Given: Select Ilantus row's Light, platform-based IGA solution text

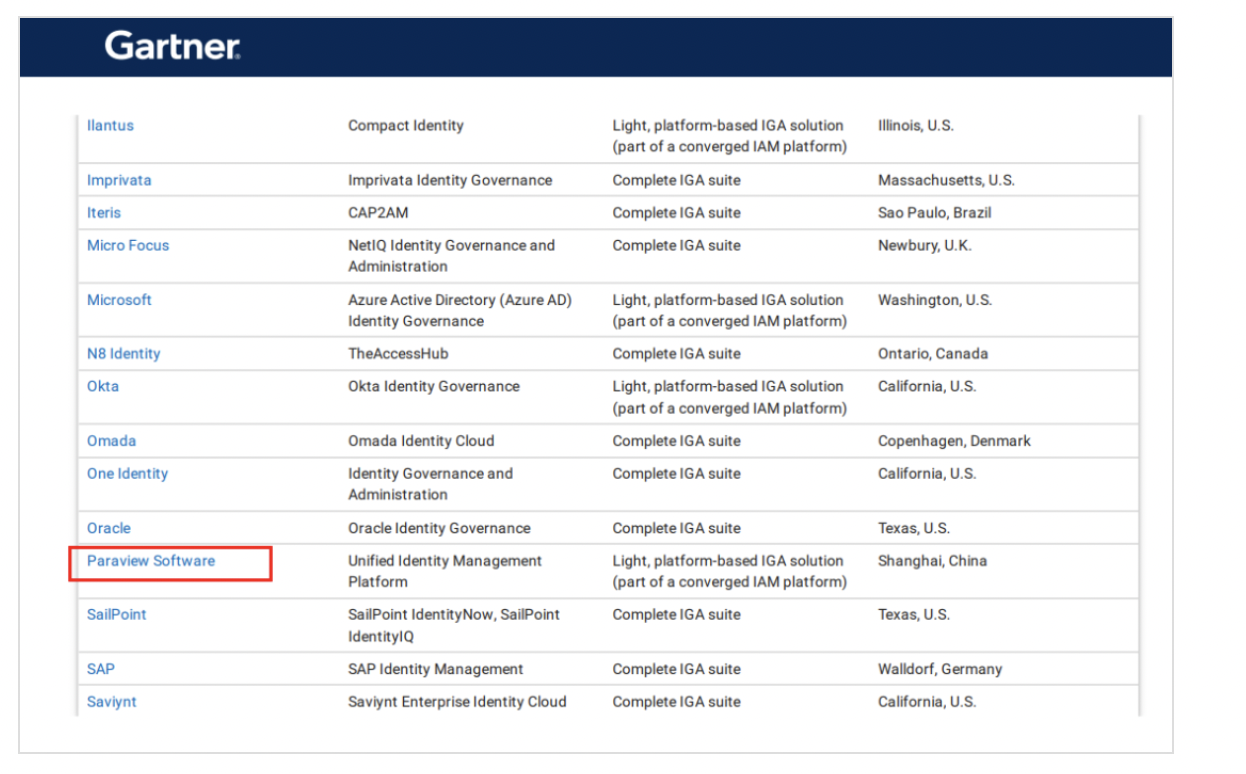Looking at the screenshot, I should click(x=730, y=136).
